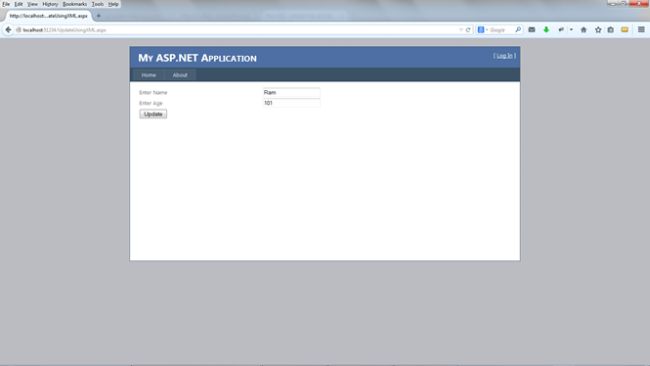Open the URL history dropdown arrow
Viewport: 650px width, 366px height.
[461, 30]
